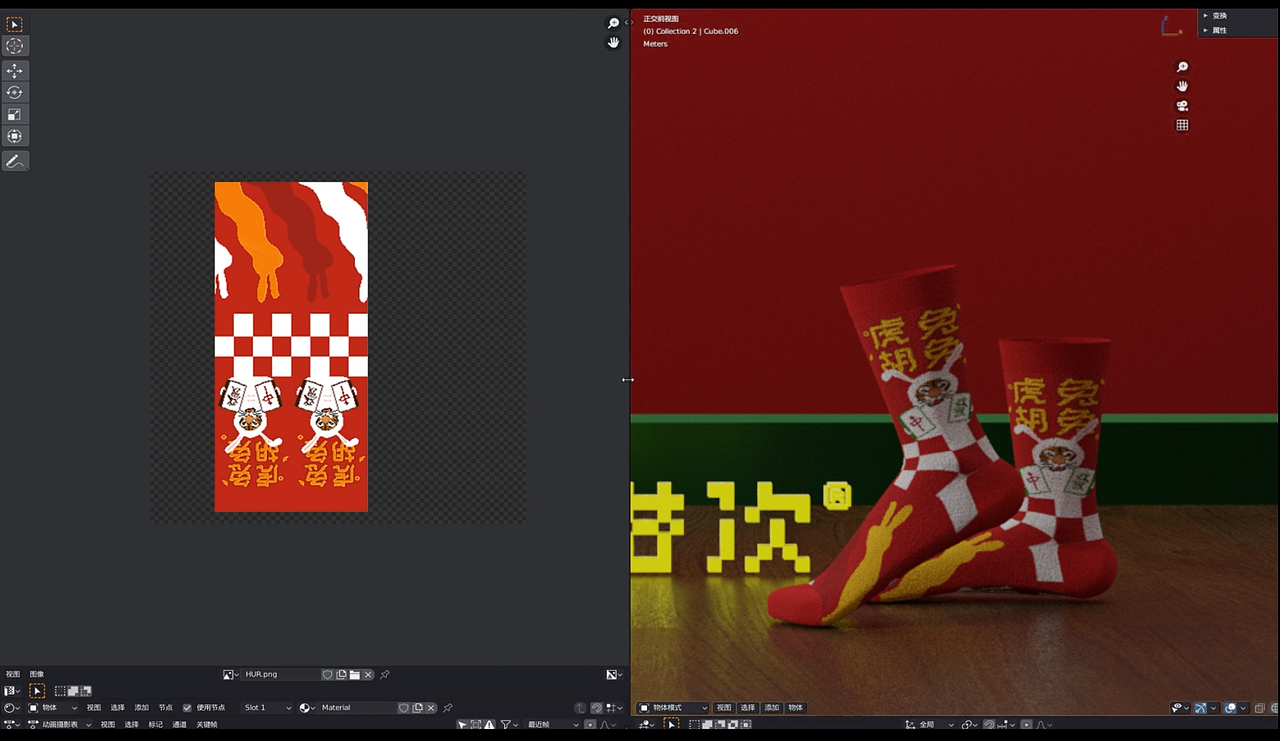Toggle proportional editing in 3D viewport bottom bar
Viewport: 1280px width, 741px height.
click(x=1027, y=724)
